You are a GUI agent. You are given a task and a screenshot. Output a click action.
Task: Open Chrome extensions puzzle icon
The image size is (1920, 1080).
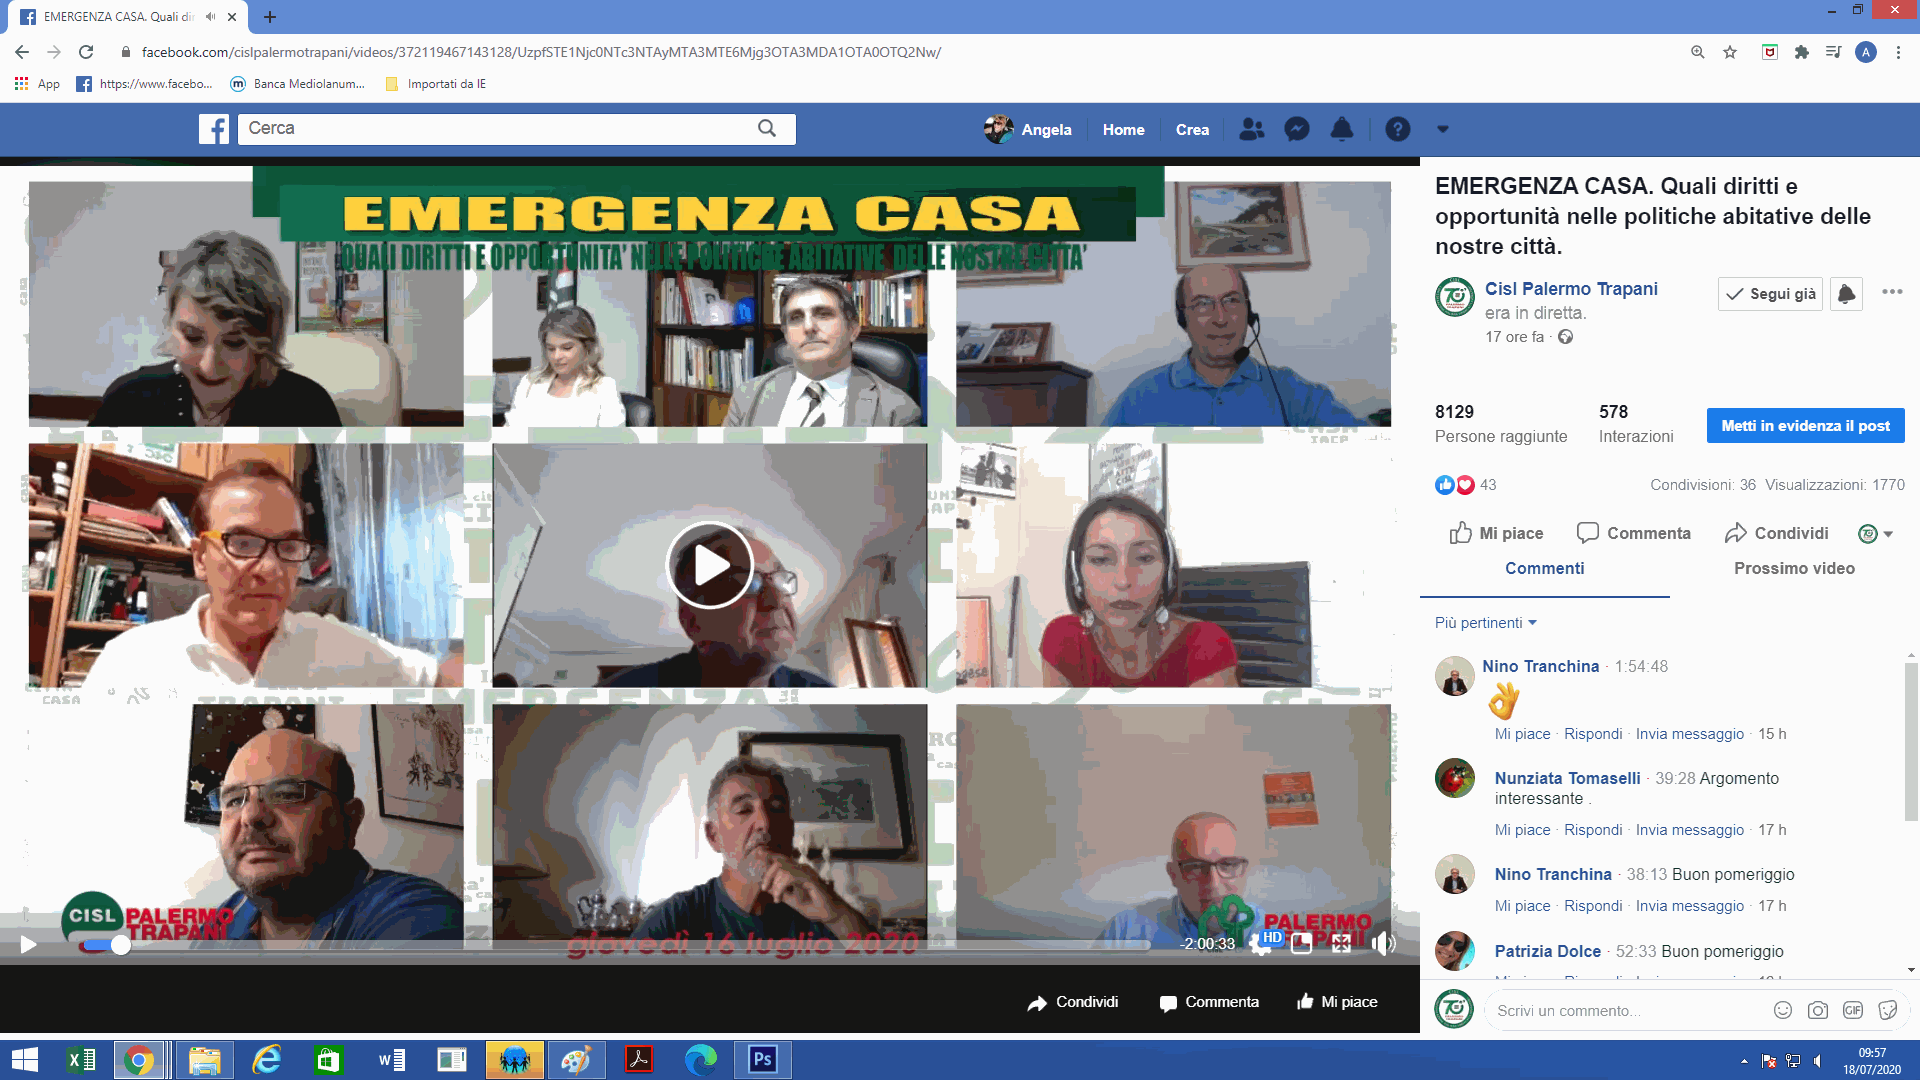point(1801,52)
